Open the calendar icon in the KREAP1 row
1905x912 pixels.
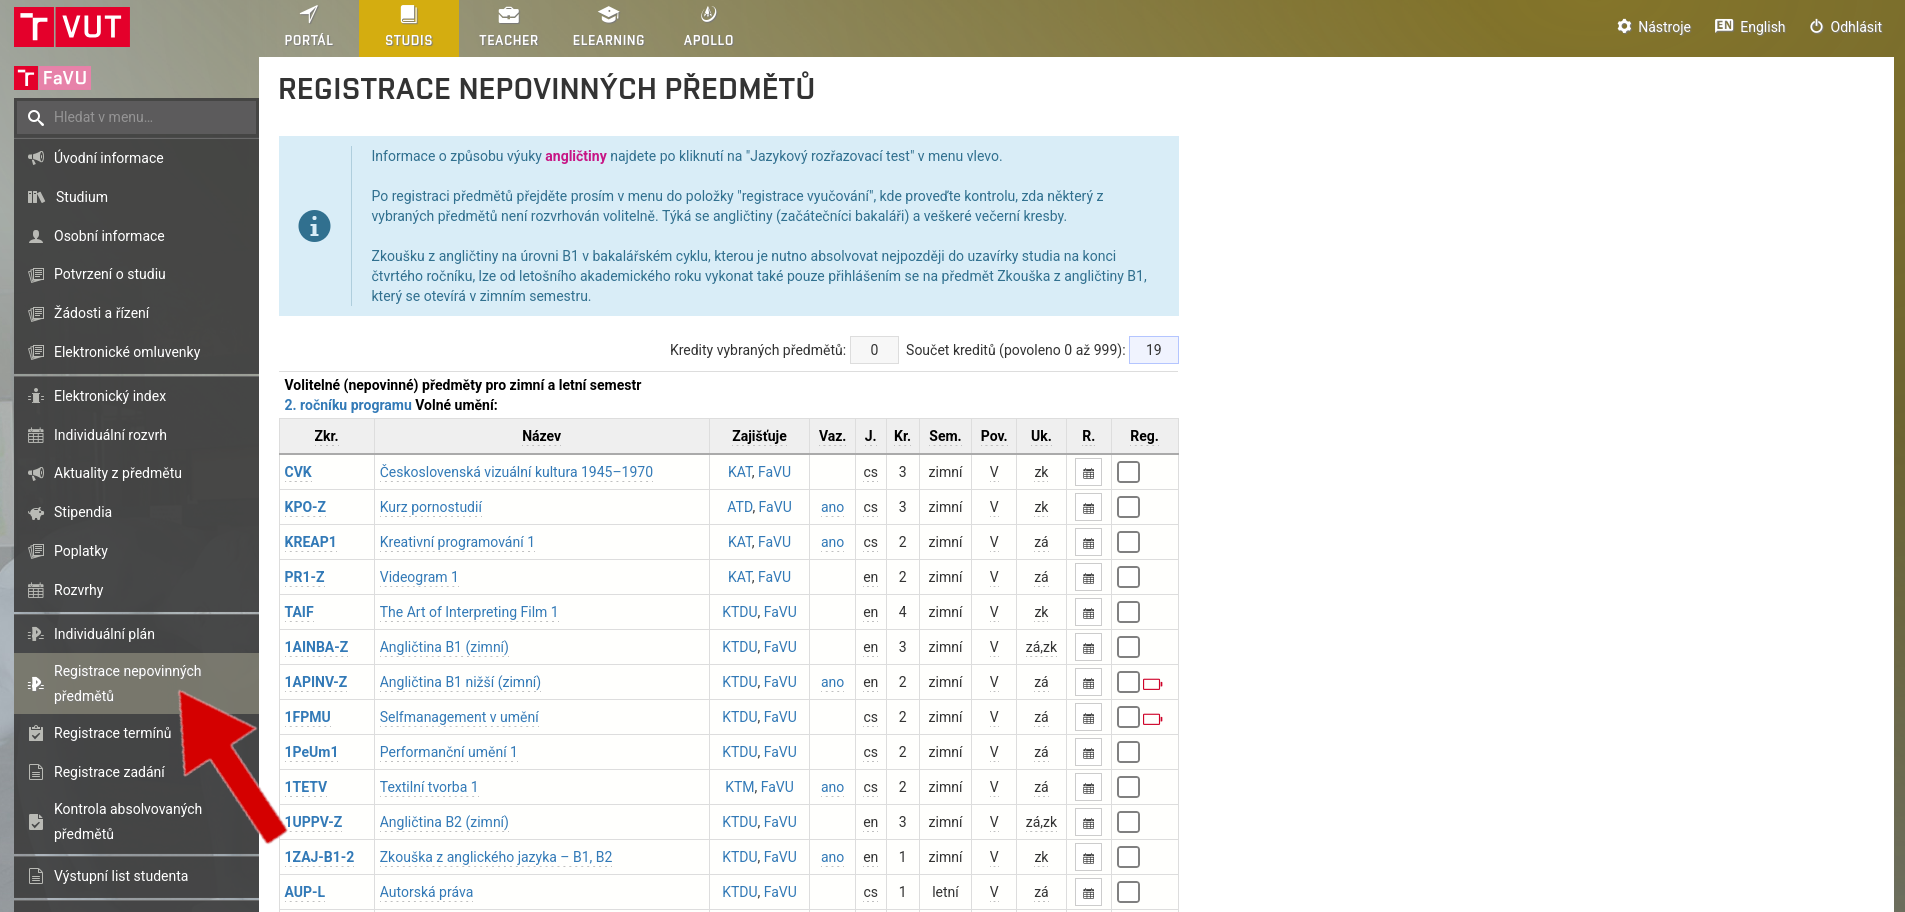tap(1088, 543)
